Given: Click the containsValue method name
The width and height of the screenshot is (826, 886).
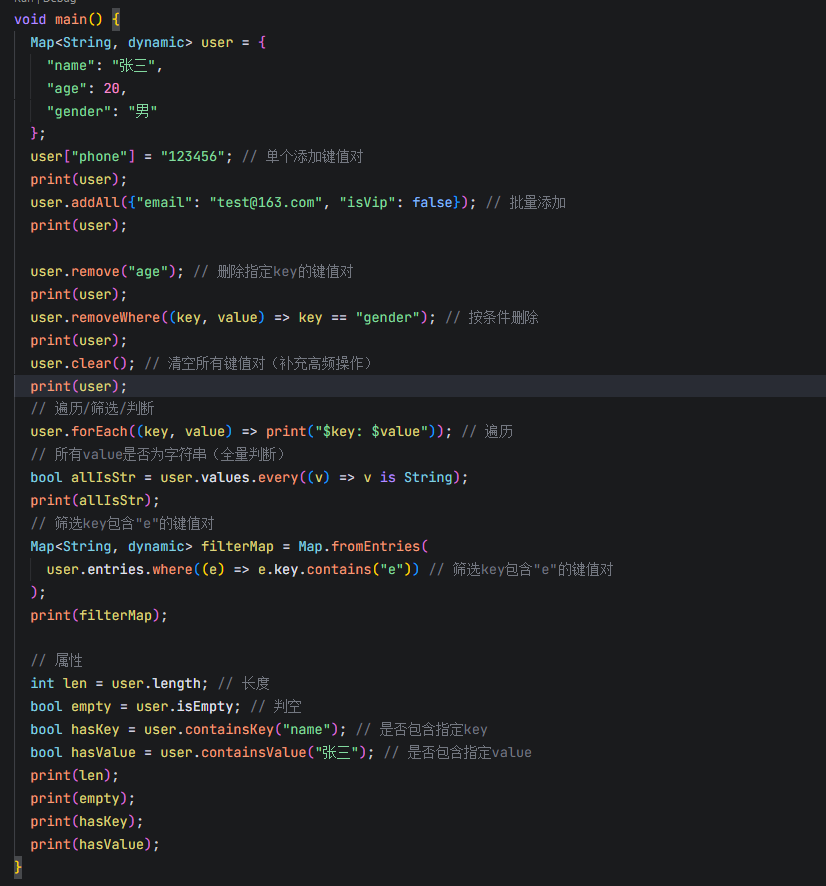Looking at the screenshot, I should (x=254, y=753).
